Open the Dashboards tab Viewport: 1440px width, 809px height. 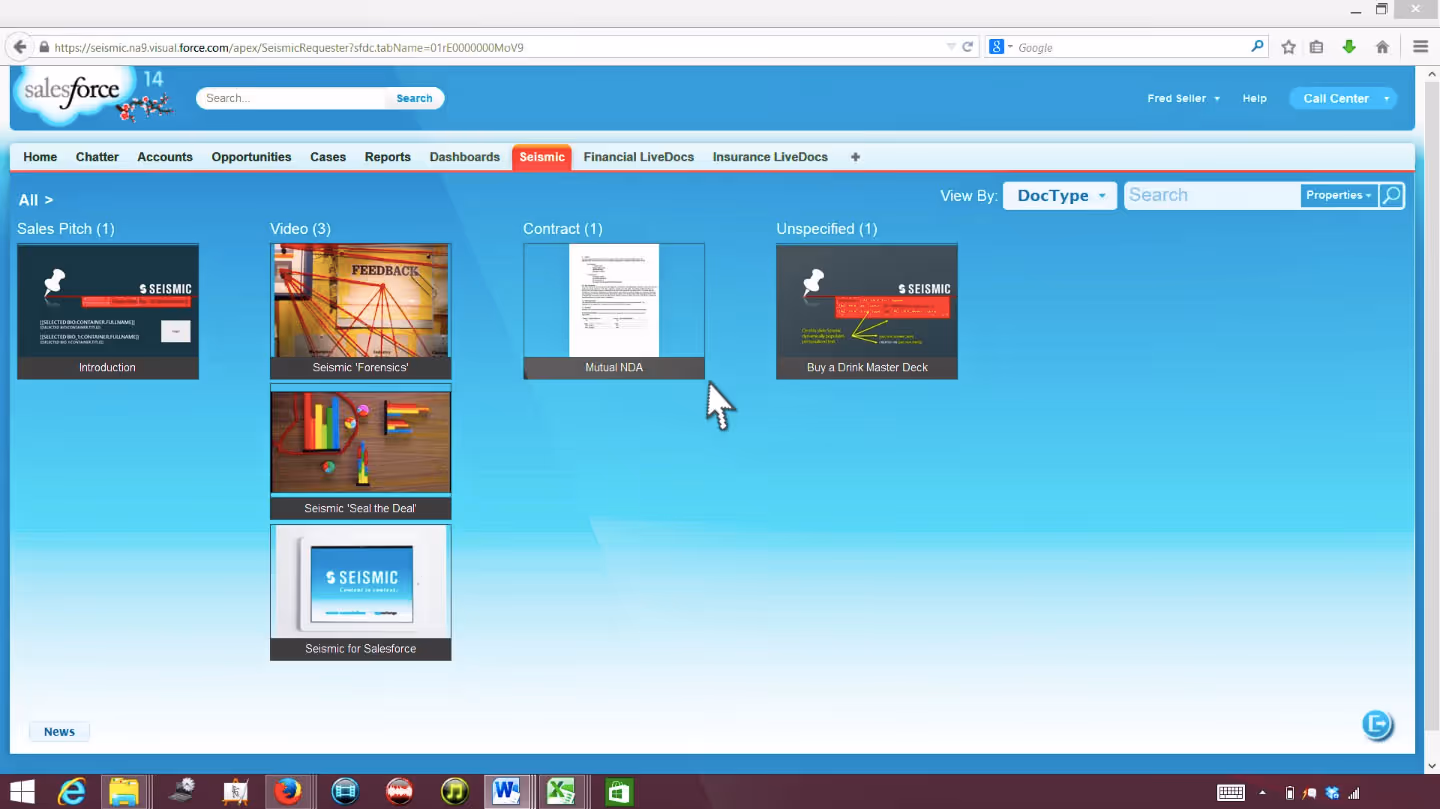(465, 157)
